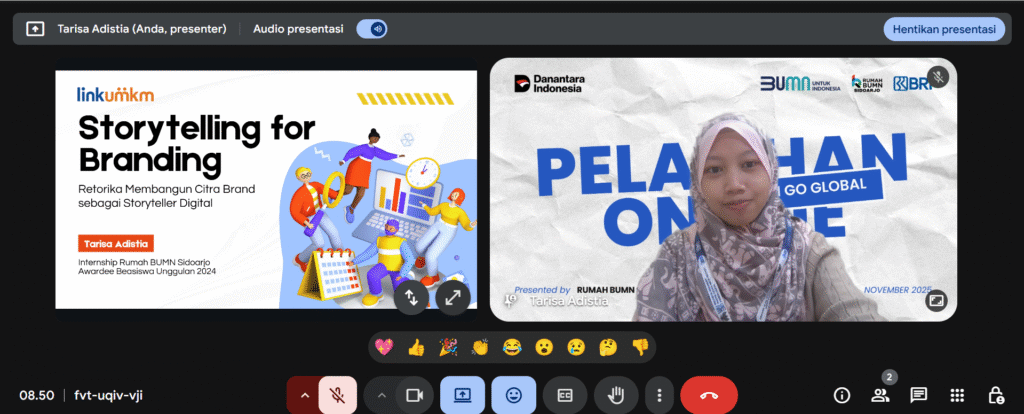Viewport: 1024px width, 414px height.
Task: Click the present screen icon
Action: coord(462,395)
